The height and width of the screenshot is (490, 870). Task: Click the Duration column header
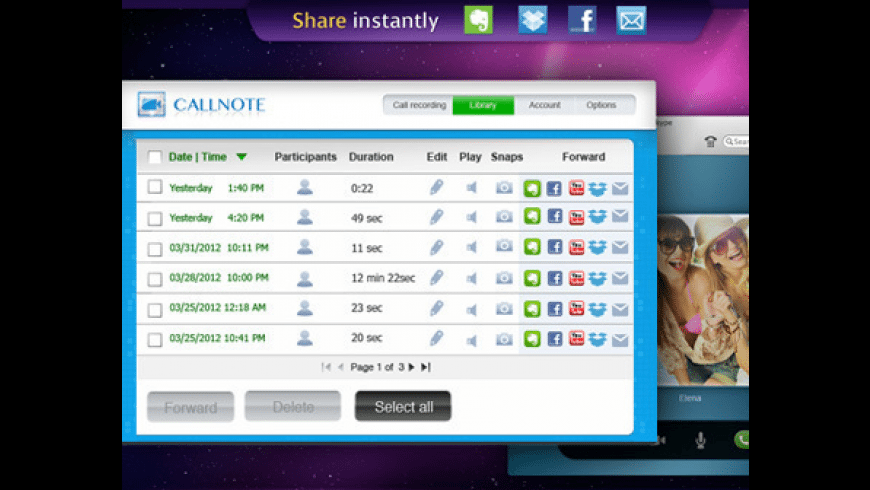[371, 157]
